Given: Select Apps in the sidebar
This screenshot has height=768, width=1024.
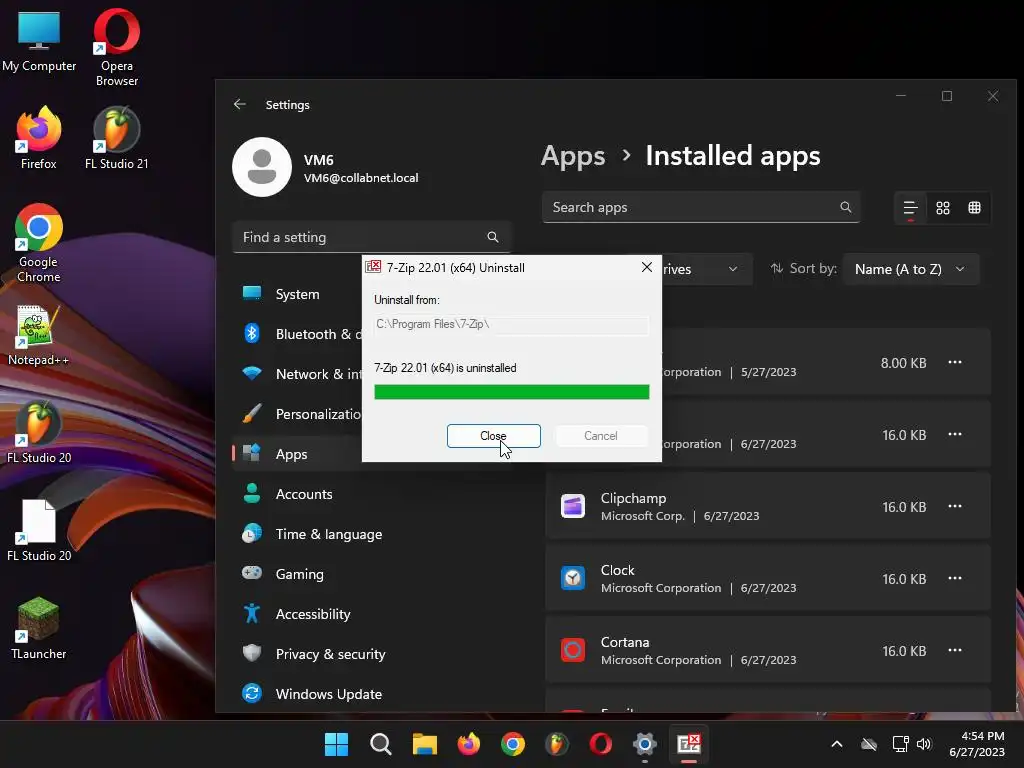Looking at the screenshot, I should (x=297, y=454).
